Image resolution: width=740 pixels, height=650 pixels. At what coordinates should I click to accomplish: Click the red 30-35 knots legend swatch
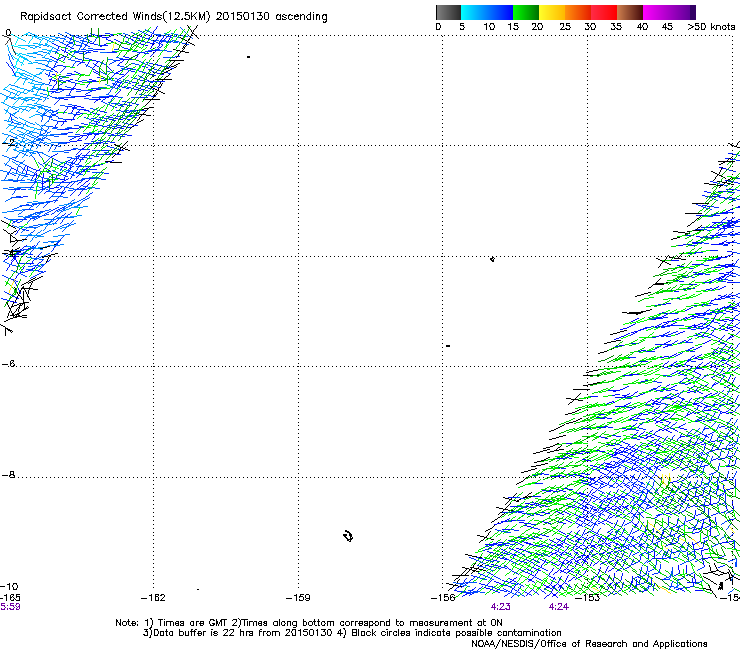(x=604, y=12)
